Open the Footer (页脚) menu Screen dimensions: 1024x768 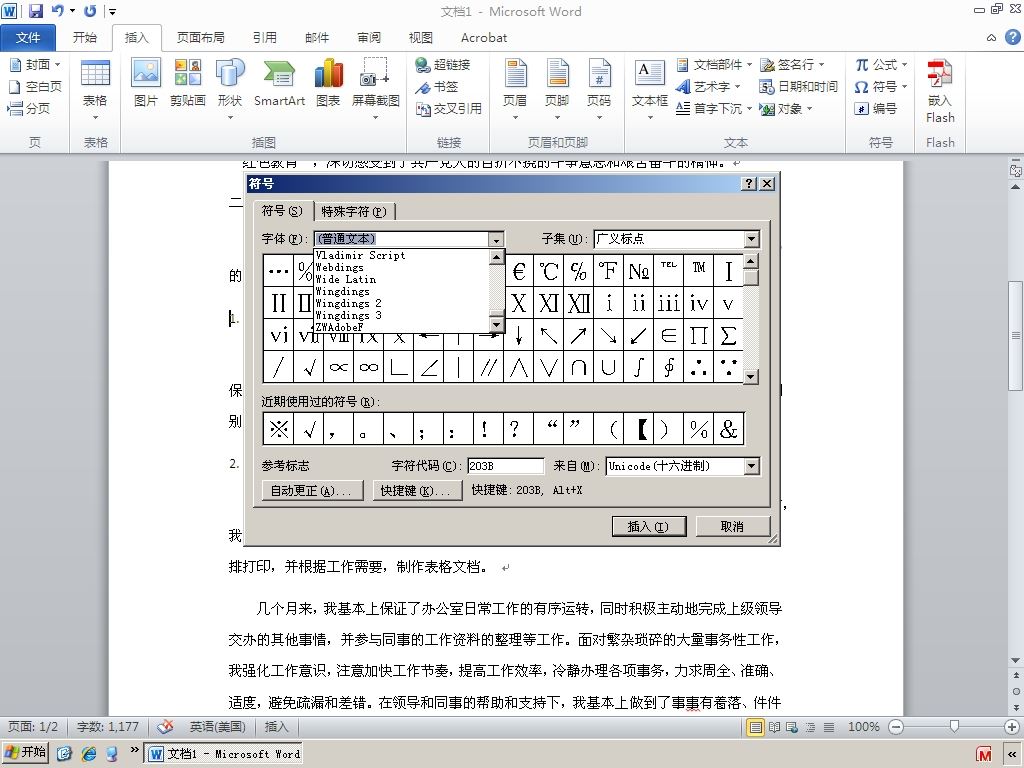click(557, 89)
